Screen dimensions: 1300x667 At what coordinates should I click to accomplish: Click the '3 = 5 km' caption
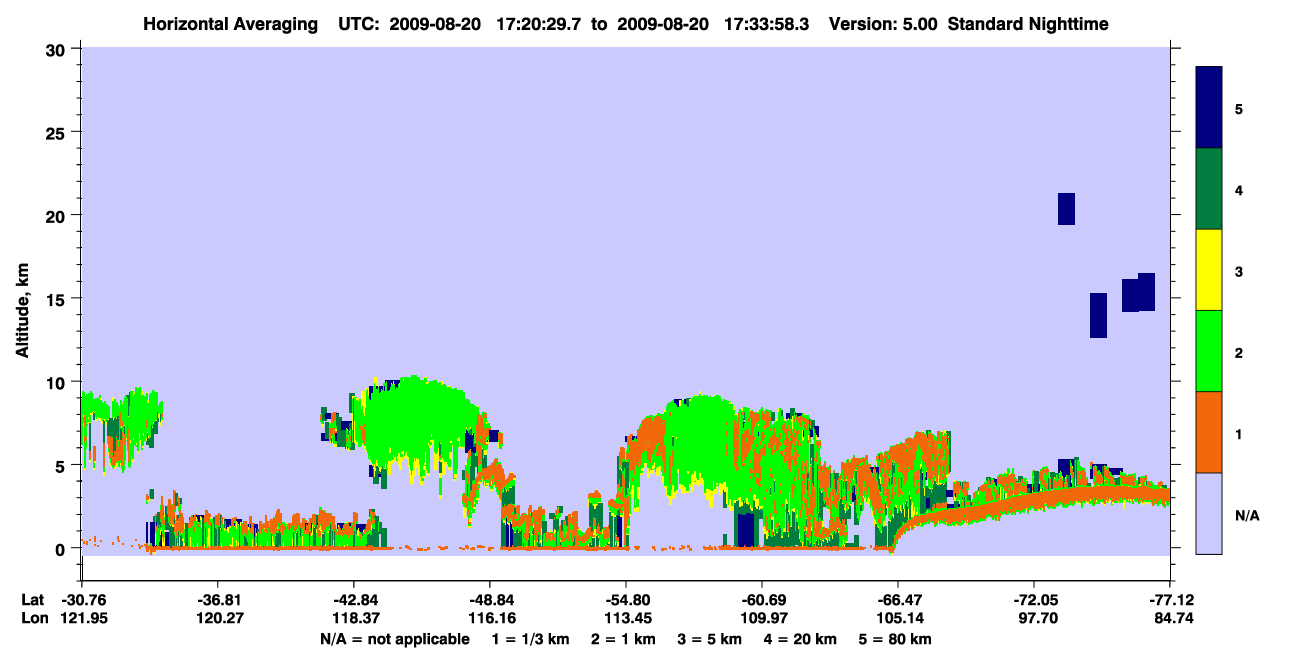tap(709, 639)
